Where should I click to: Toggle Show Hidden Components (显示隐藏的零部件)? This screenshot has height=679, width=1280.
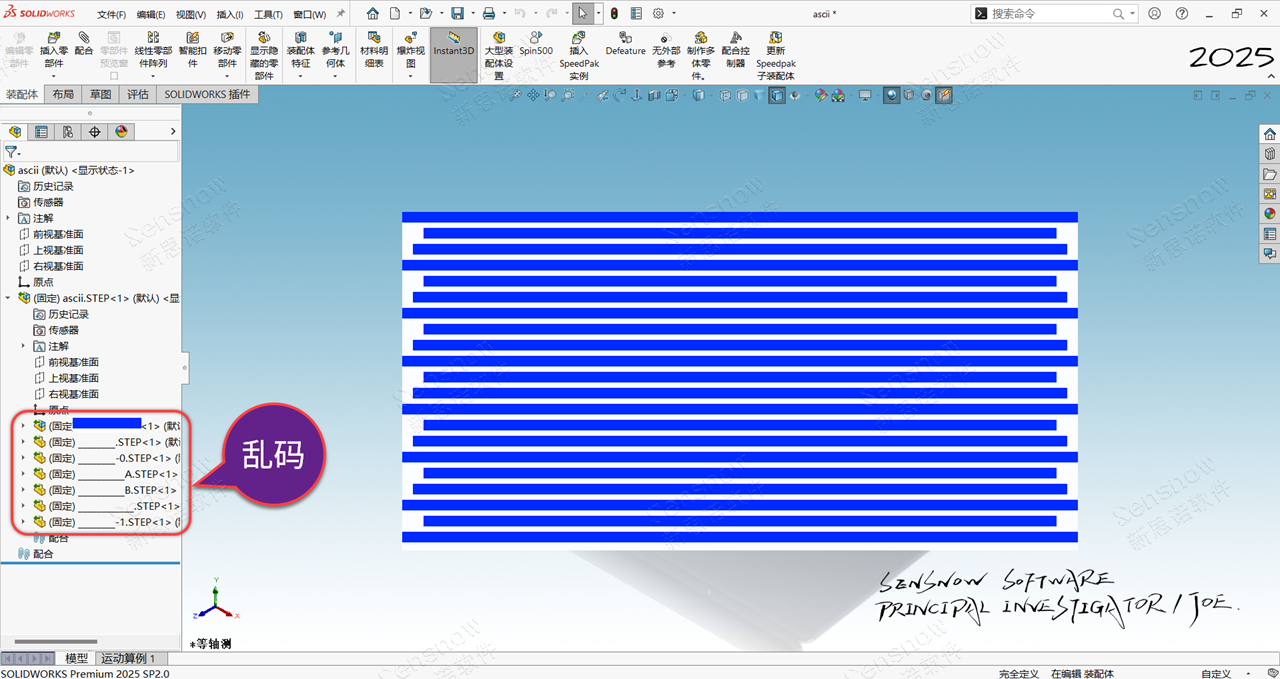[x=264, y=38]
